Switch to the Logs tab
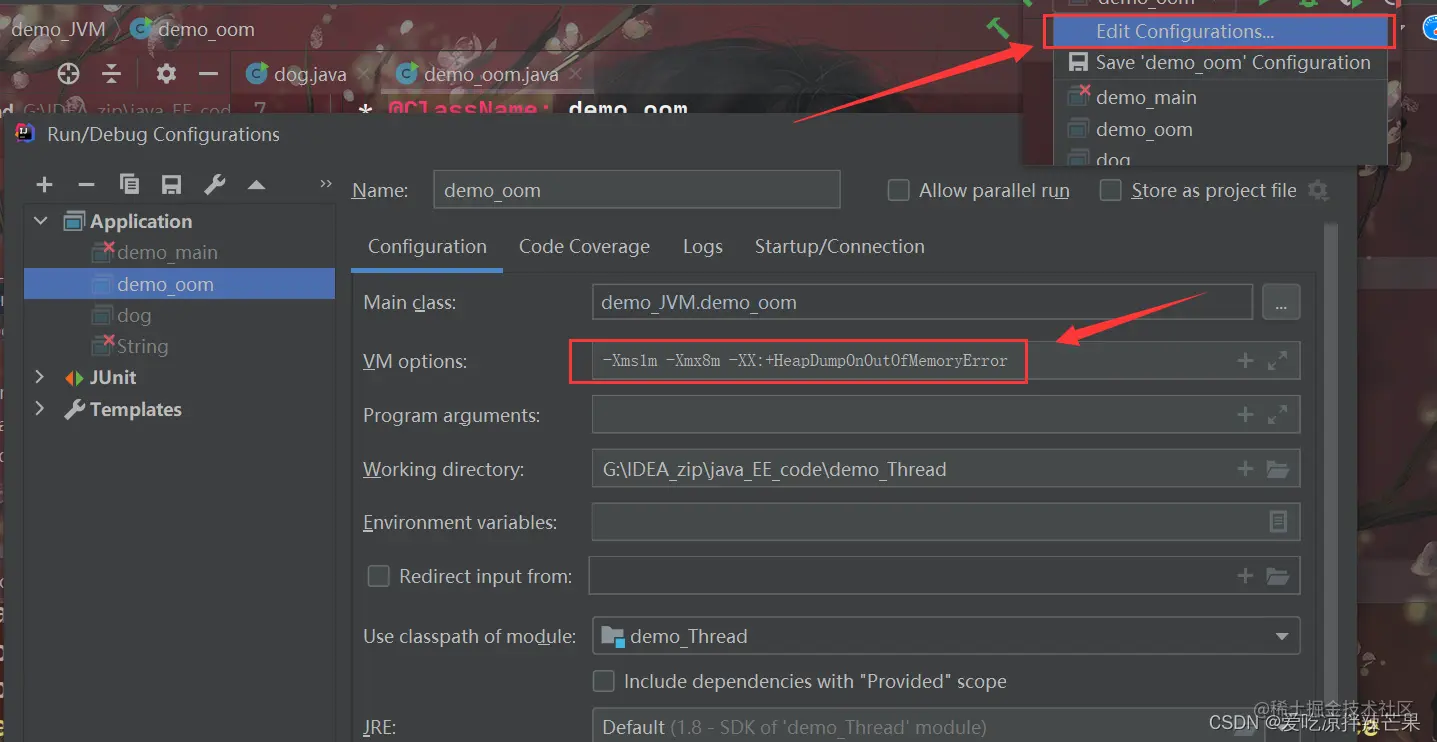Image resolution: width=1437 pixels, height=742 pixels. (702, 246)
